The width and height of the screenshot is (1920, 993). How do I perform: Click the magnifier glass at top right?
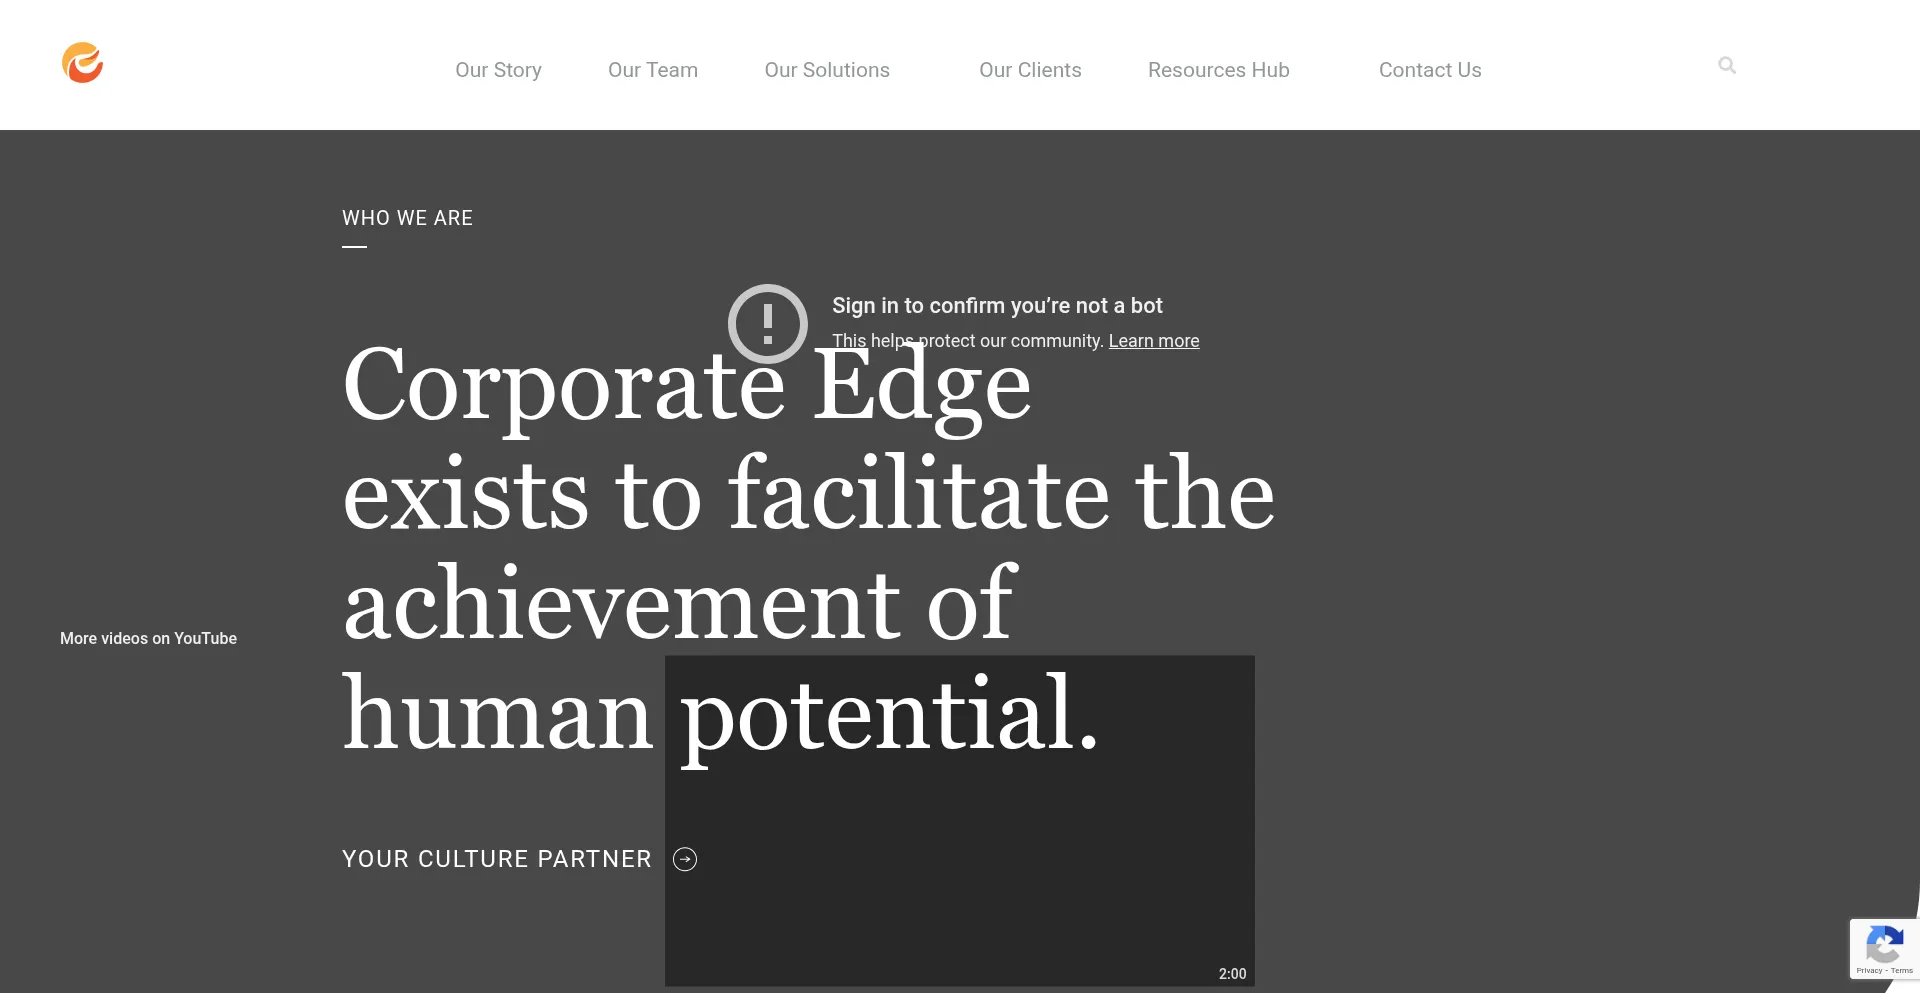click(x=1727, y=65)
